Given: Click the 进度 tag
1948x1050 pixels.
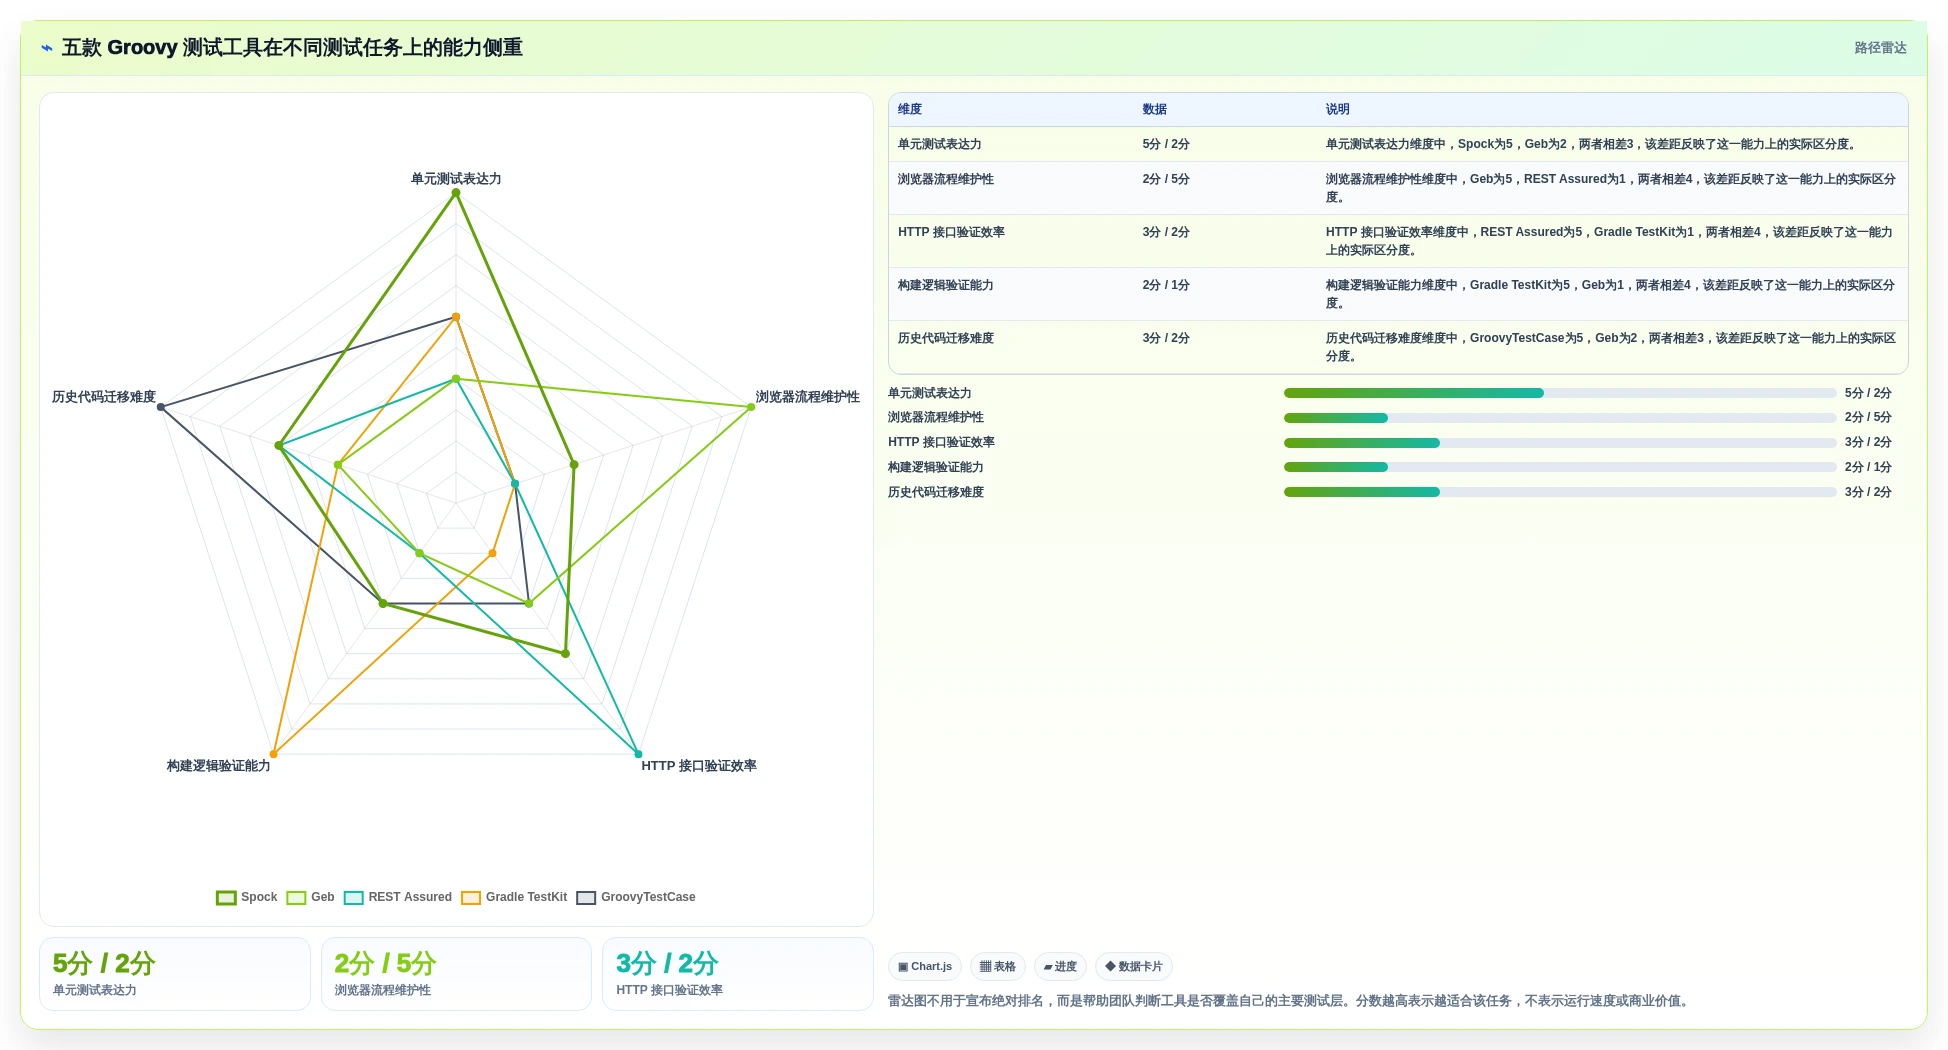Looking at the screenshot, I should 1060,967.
